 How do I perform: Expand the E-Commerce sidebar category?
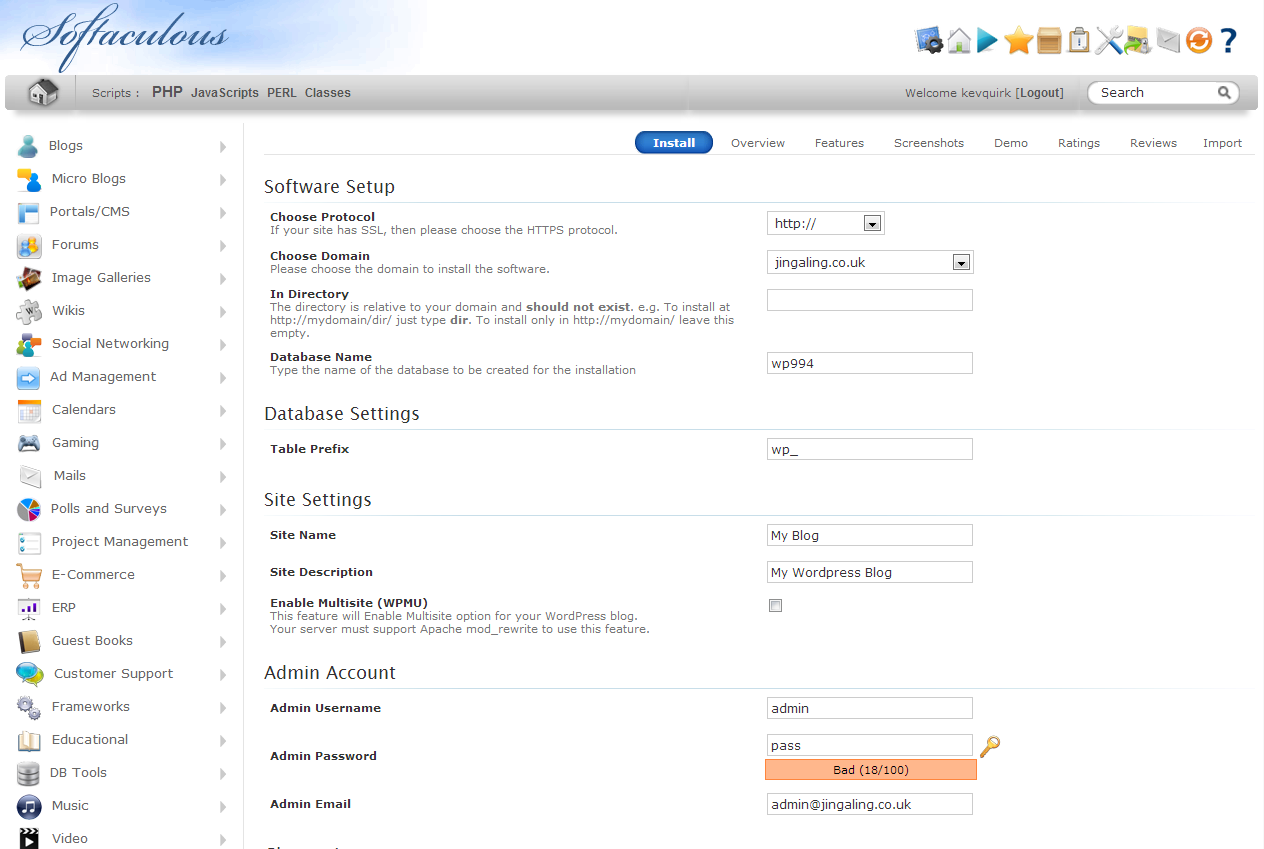click(93, 575)
